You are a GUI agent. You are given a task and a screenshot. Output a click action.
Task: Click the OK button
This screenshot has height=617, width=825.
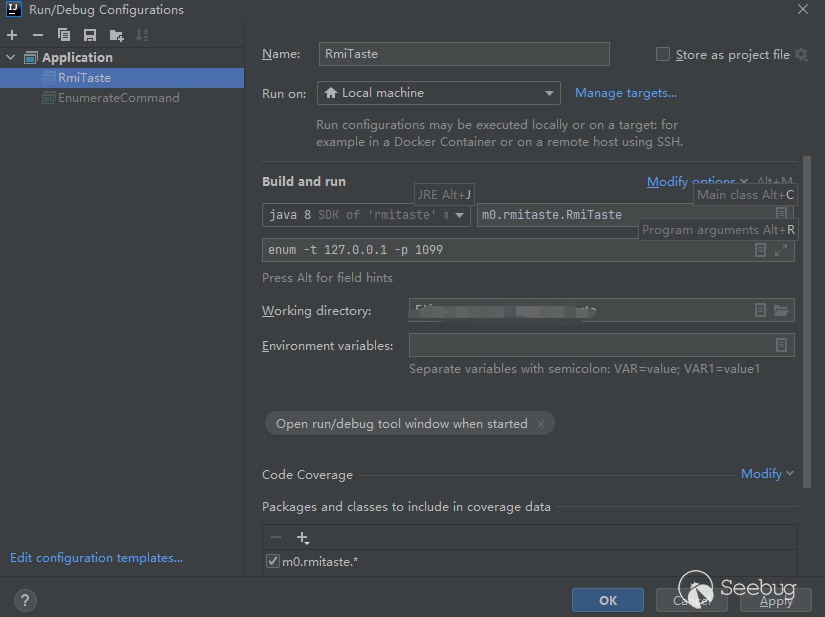click(x=607, y=600)
